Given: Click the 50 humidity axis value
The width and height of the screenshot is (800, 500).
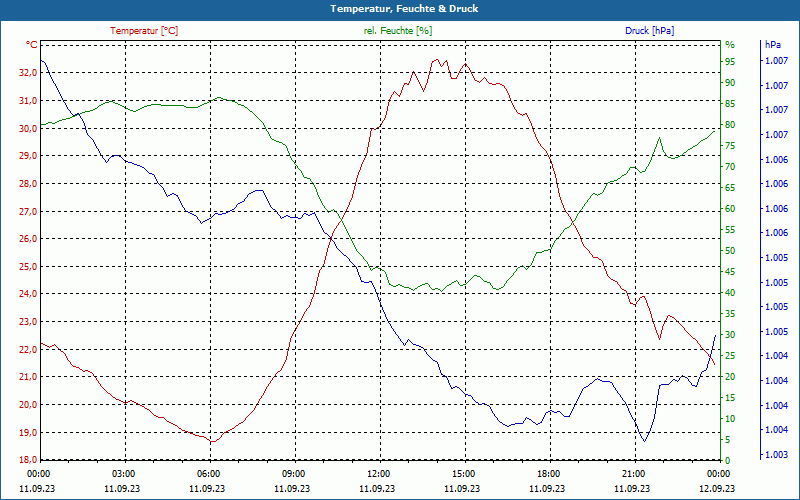Looking at the screenshot, I should pos(730,251).
